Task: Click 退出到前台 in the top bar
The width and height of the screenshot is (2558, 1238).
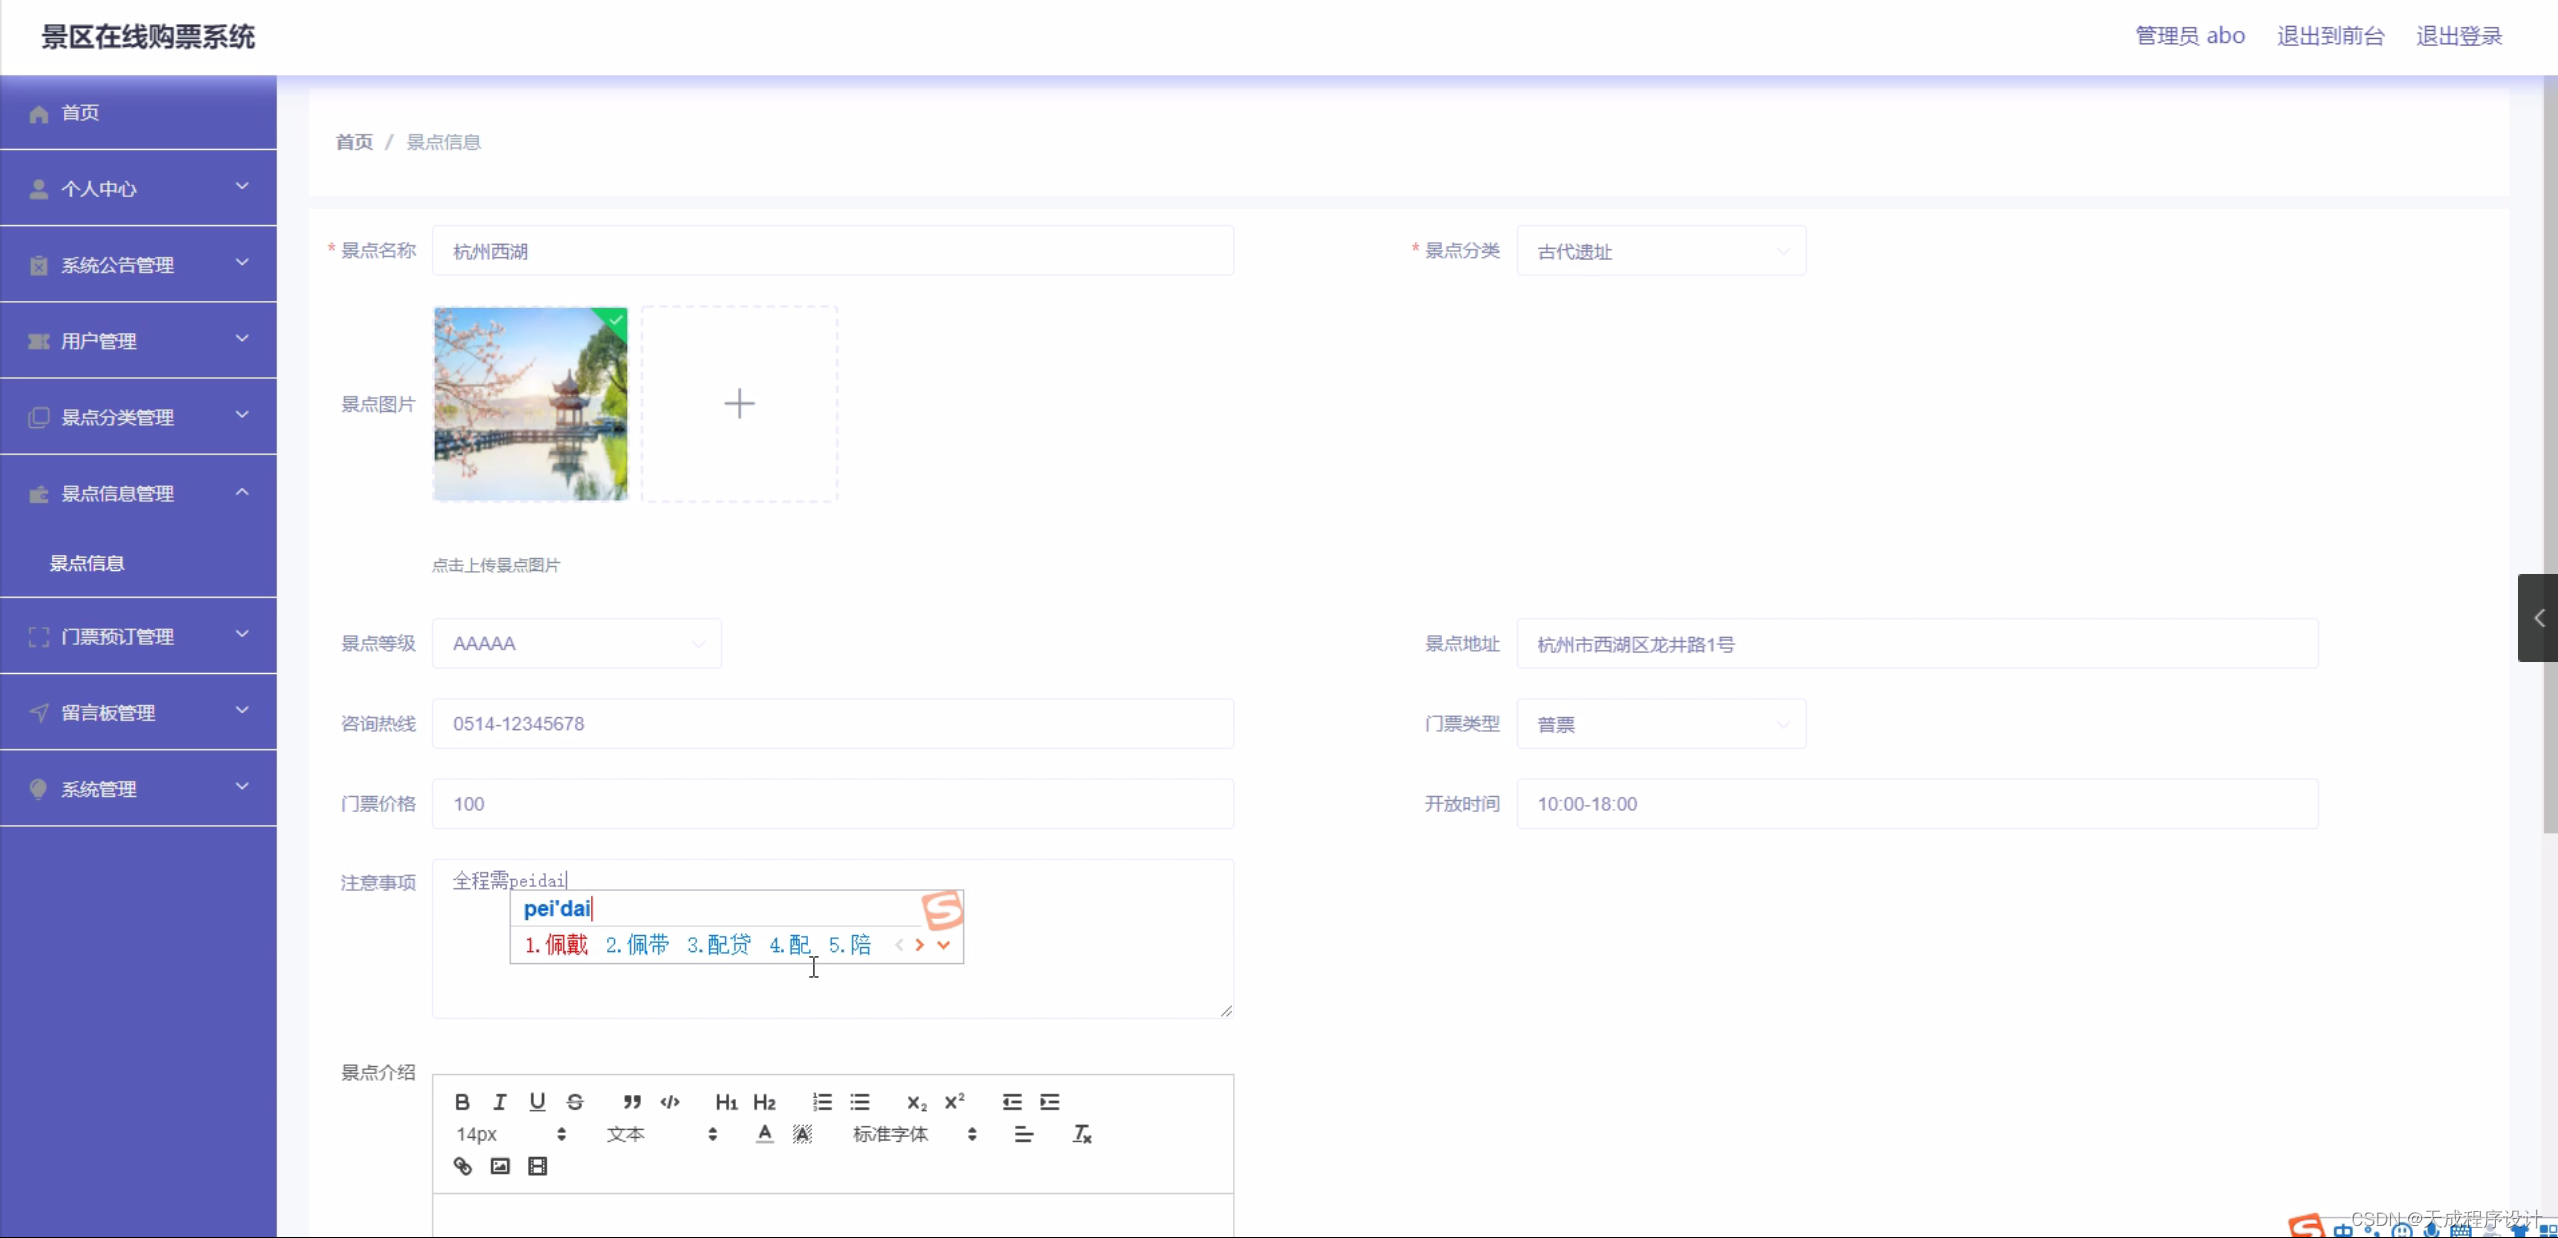Action: [x=2330, y=35]
